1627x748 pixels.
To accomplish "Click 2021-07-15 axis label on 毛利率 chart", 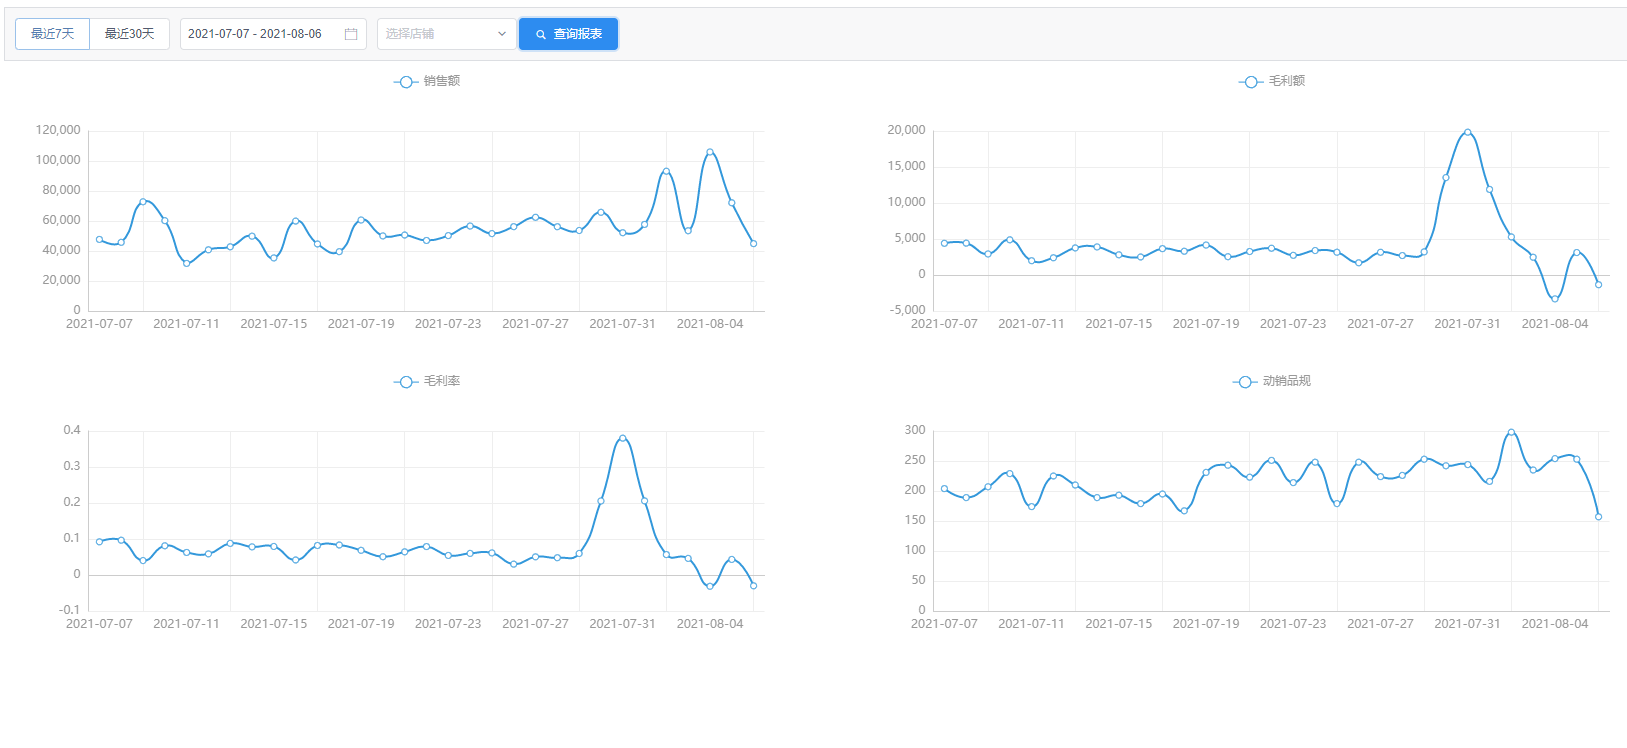I will pyautogui.click(x=274, y=624).
